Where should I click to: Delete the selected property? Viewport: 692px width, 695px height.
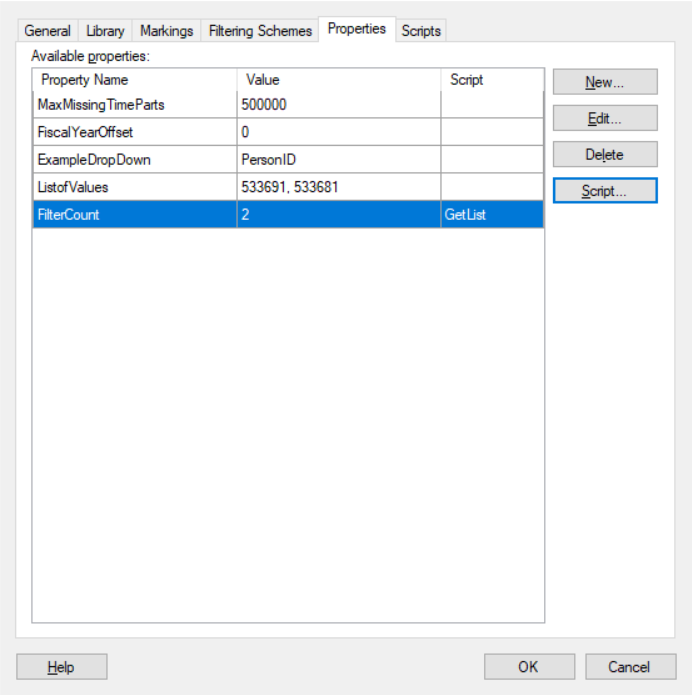pyautogui.click(x=605, y=155)
